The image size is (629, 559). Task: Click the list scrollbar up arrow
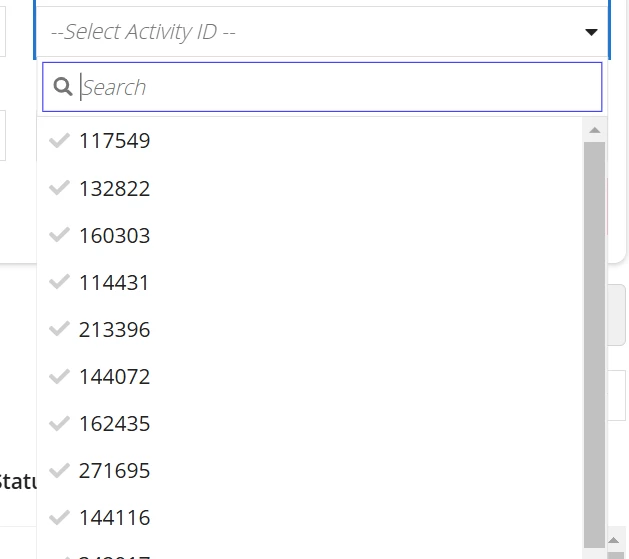(x=595, y=130)
